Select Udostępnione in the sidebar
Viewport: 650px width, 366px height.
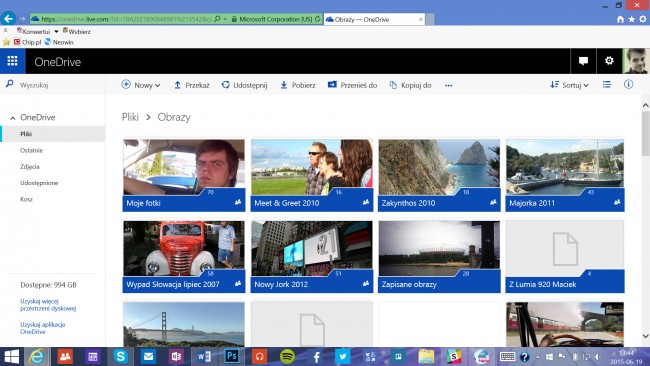click(39, 183)
